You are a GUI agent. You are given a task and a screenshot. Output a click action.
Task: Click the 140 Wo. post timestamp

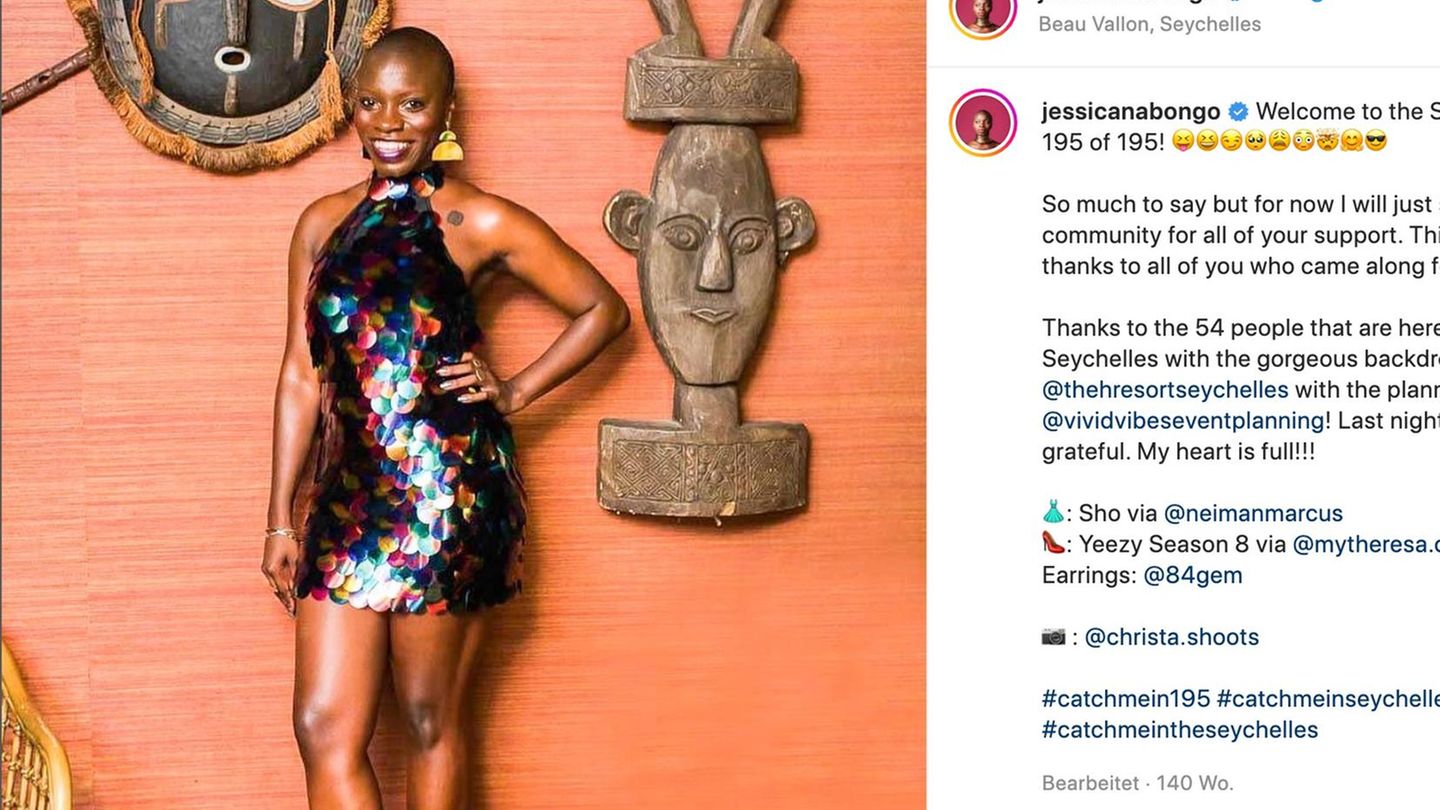[x=1195, y=783]
